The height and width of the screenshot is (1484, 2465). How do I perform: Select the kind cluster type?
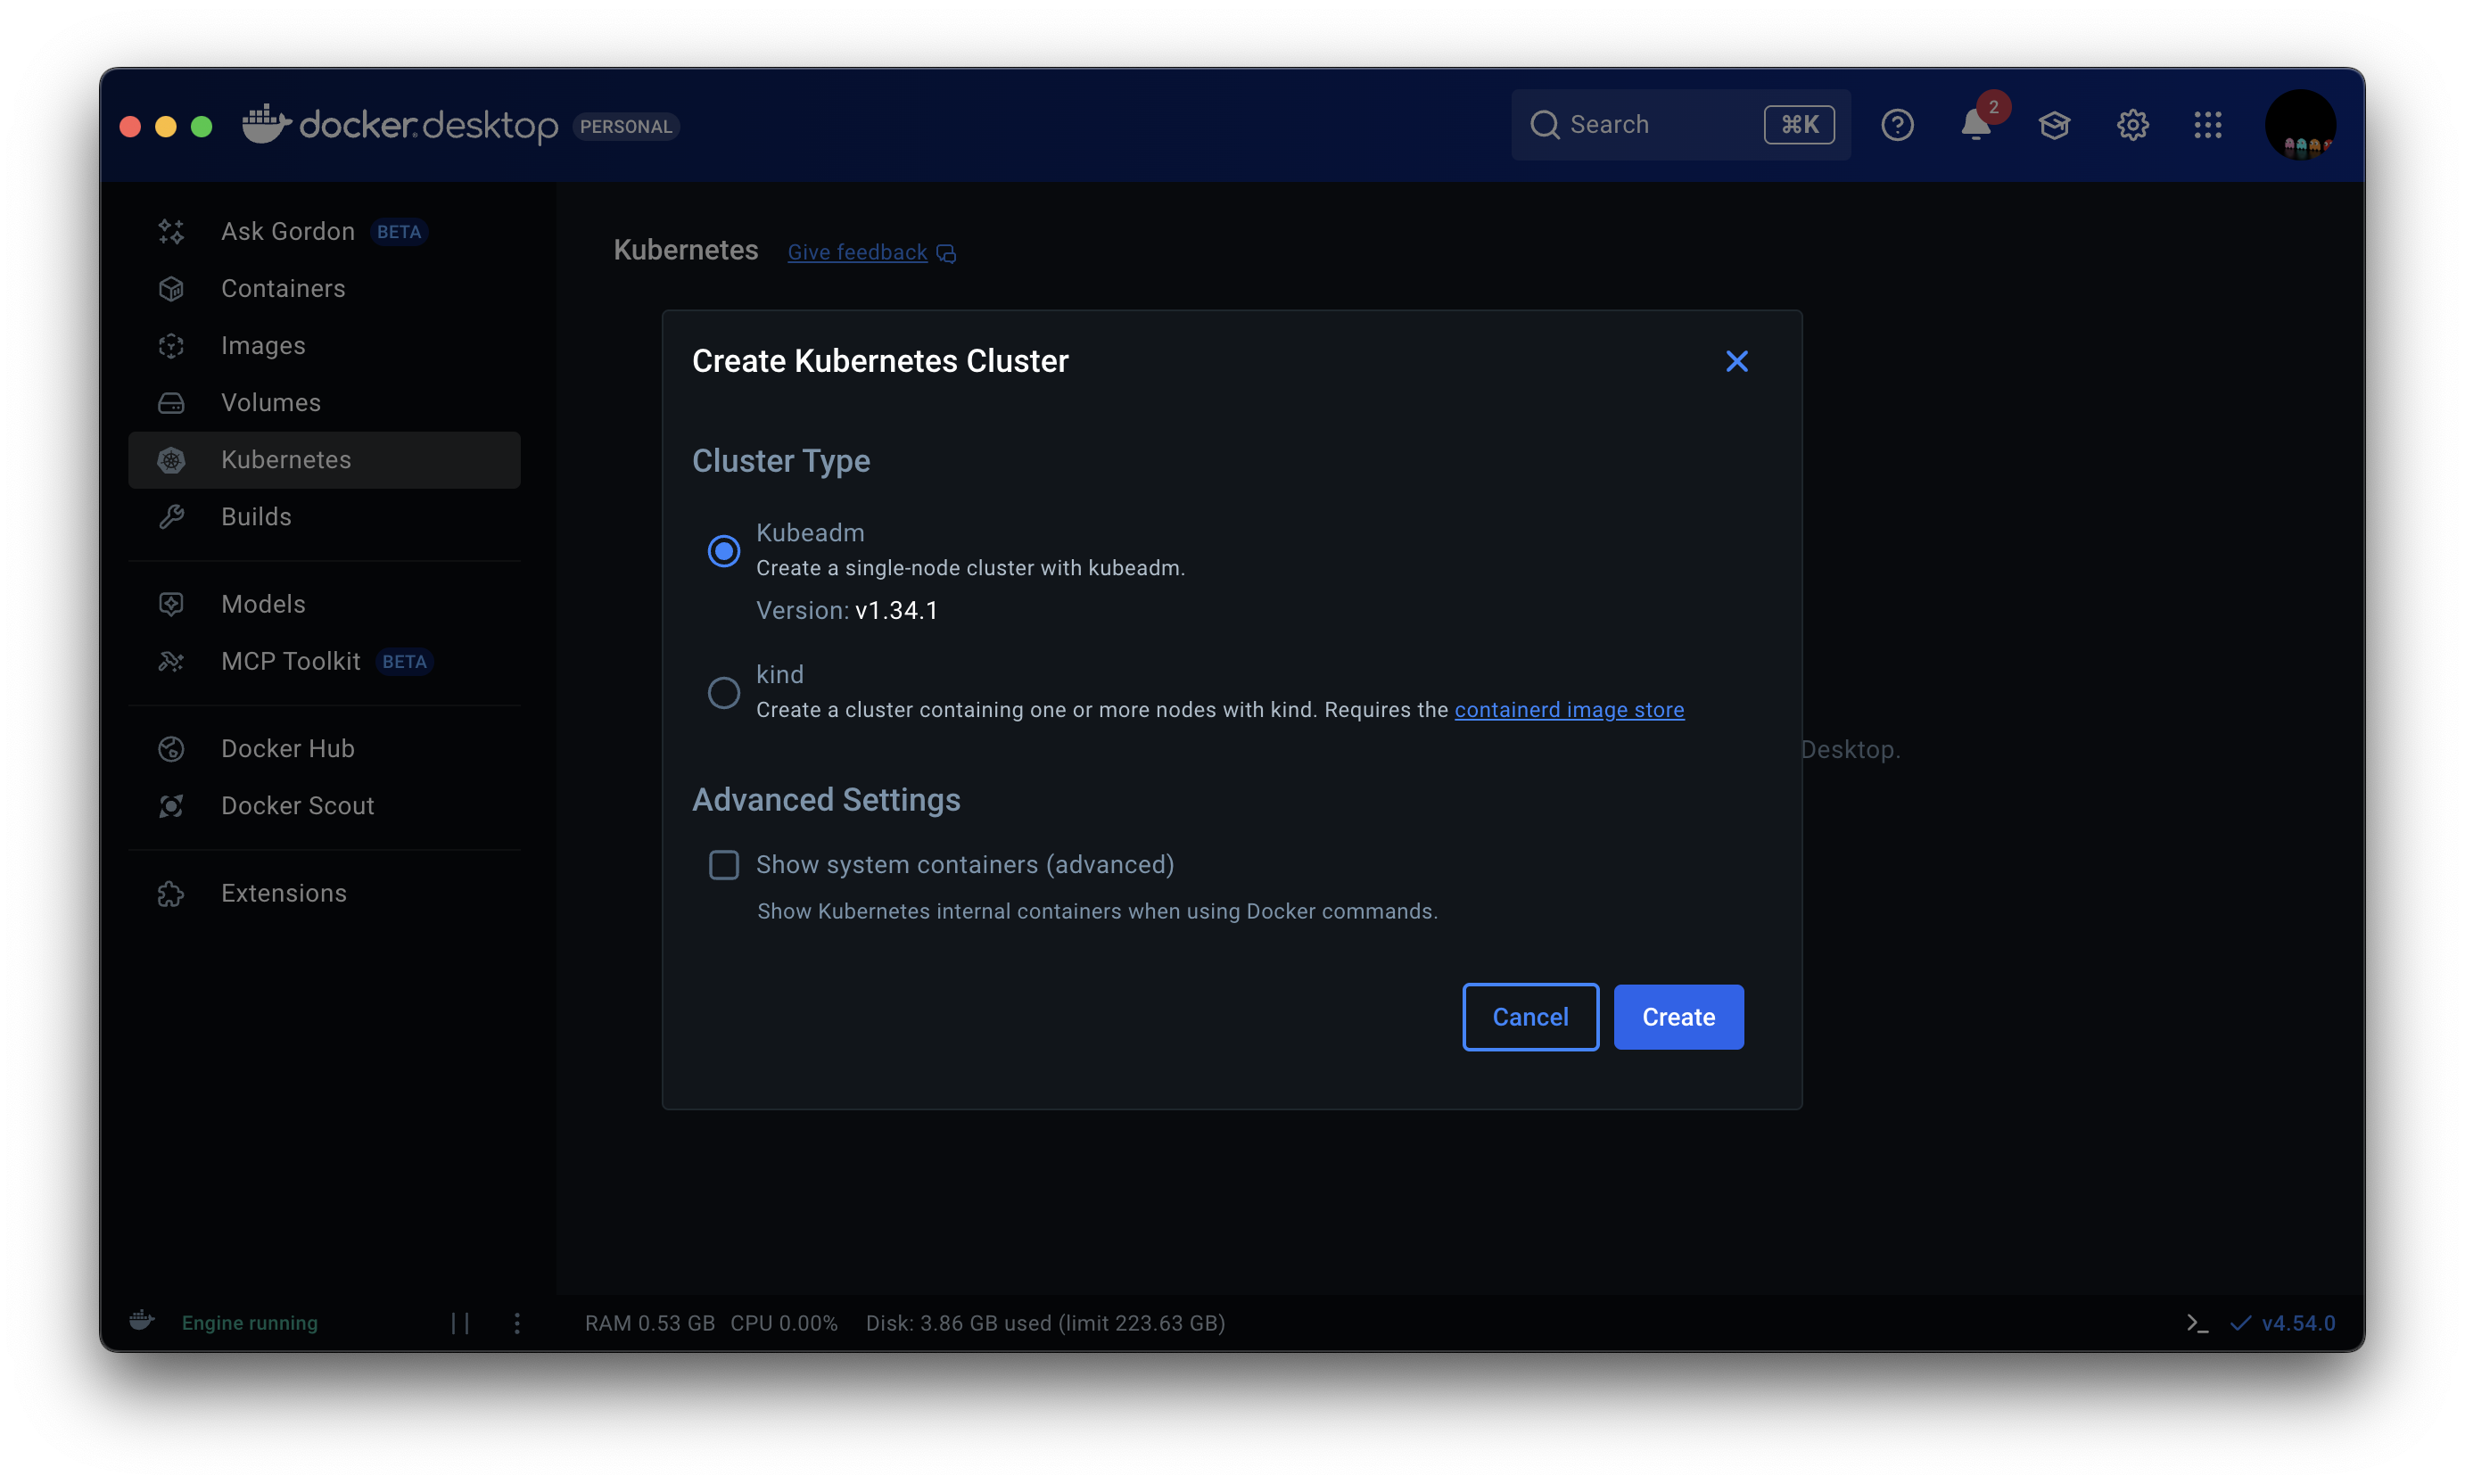pos(724,692)
